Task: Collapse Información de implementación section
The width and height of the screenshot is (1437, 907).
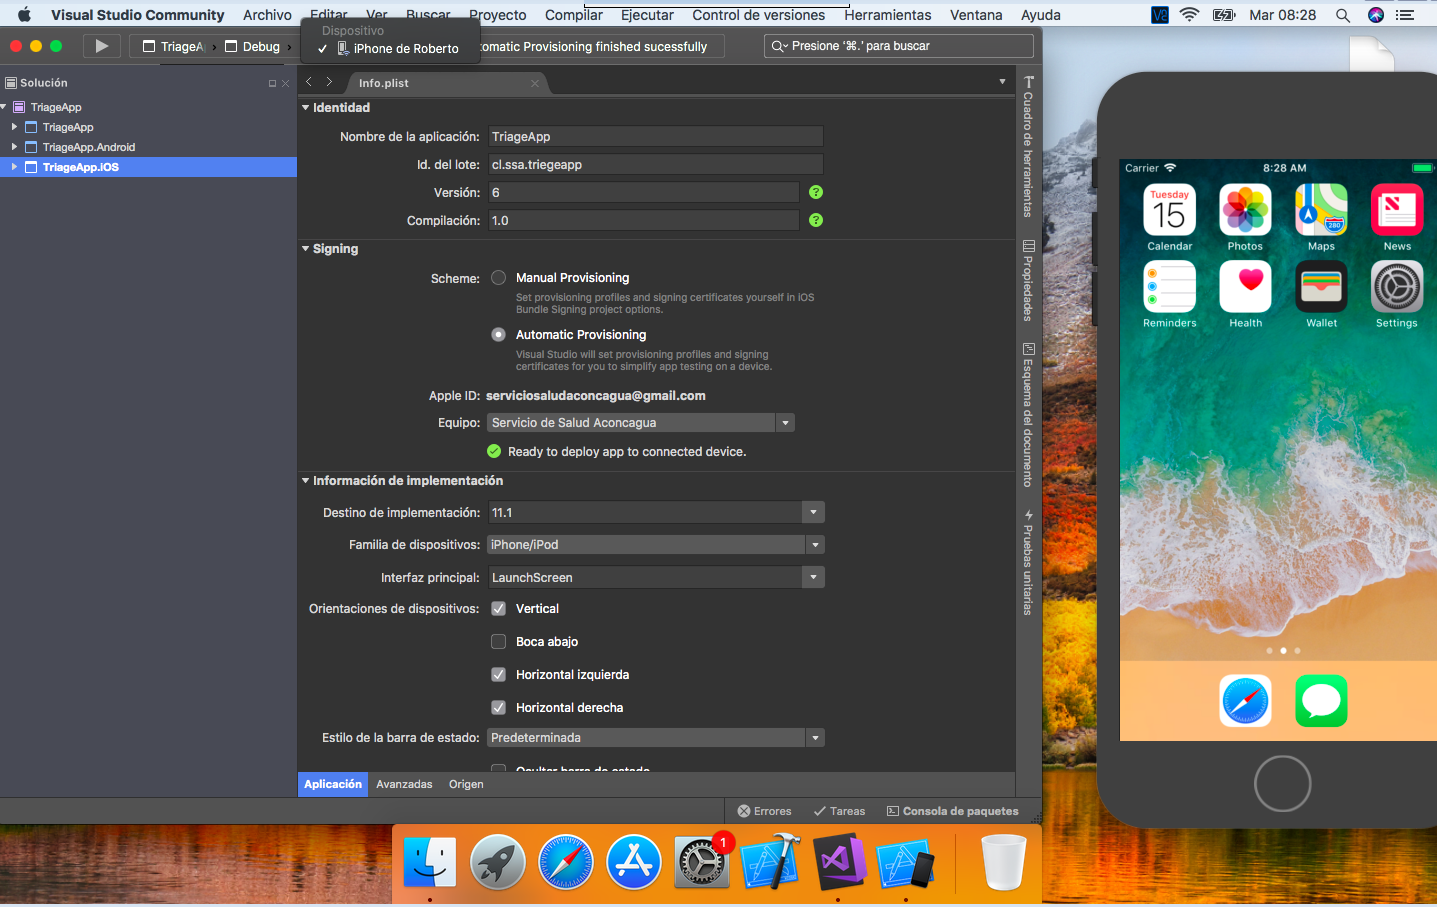Action: pos(306,481)
